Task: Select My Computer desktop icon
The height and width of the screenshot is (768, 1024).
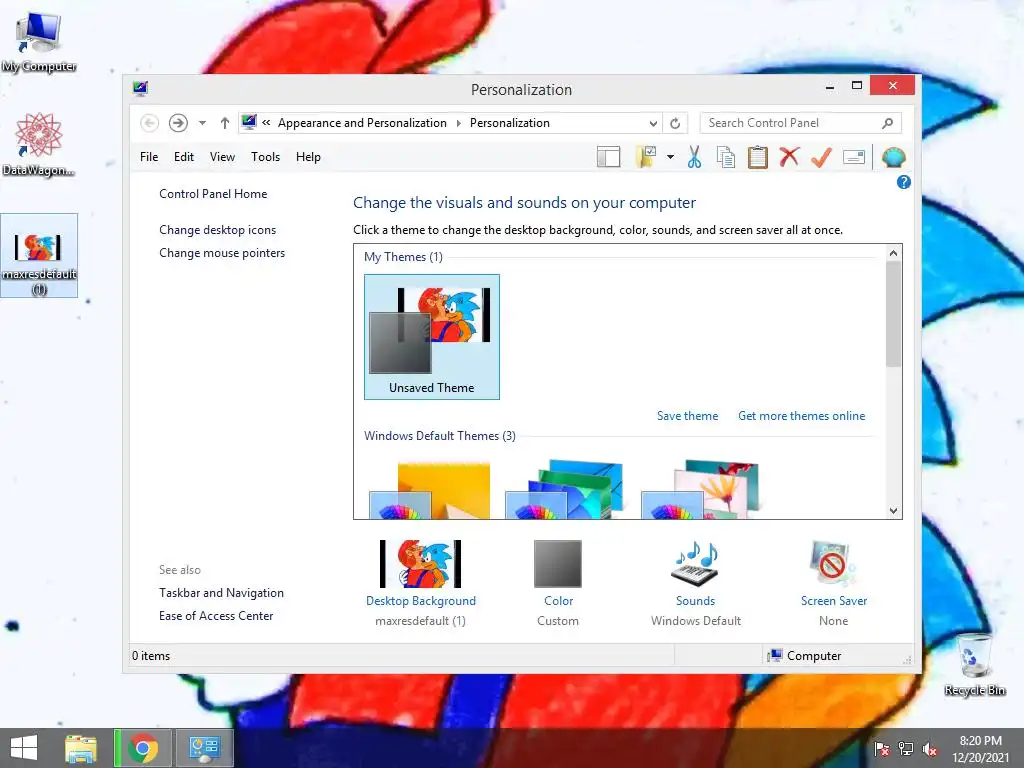Action: click(x=39, y=42)
